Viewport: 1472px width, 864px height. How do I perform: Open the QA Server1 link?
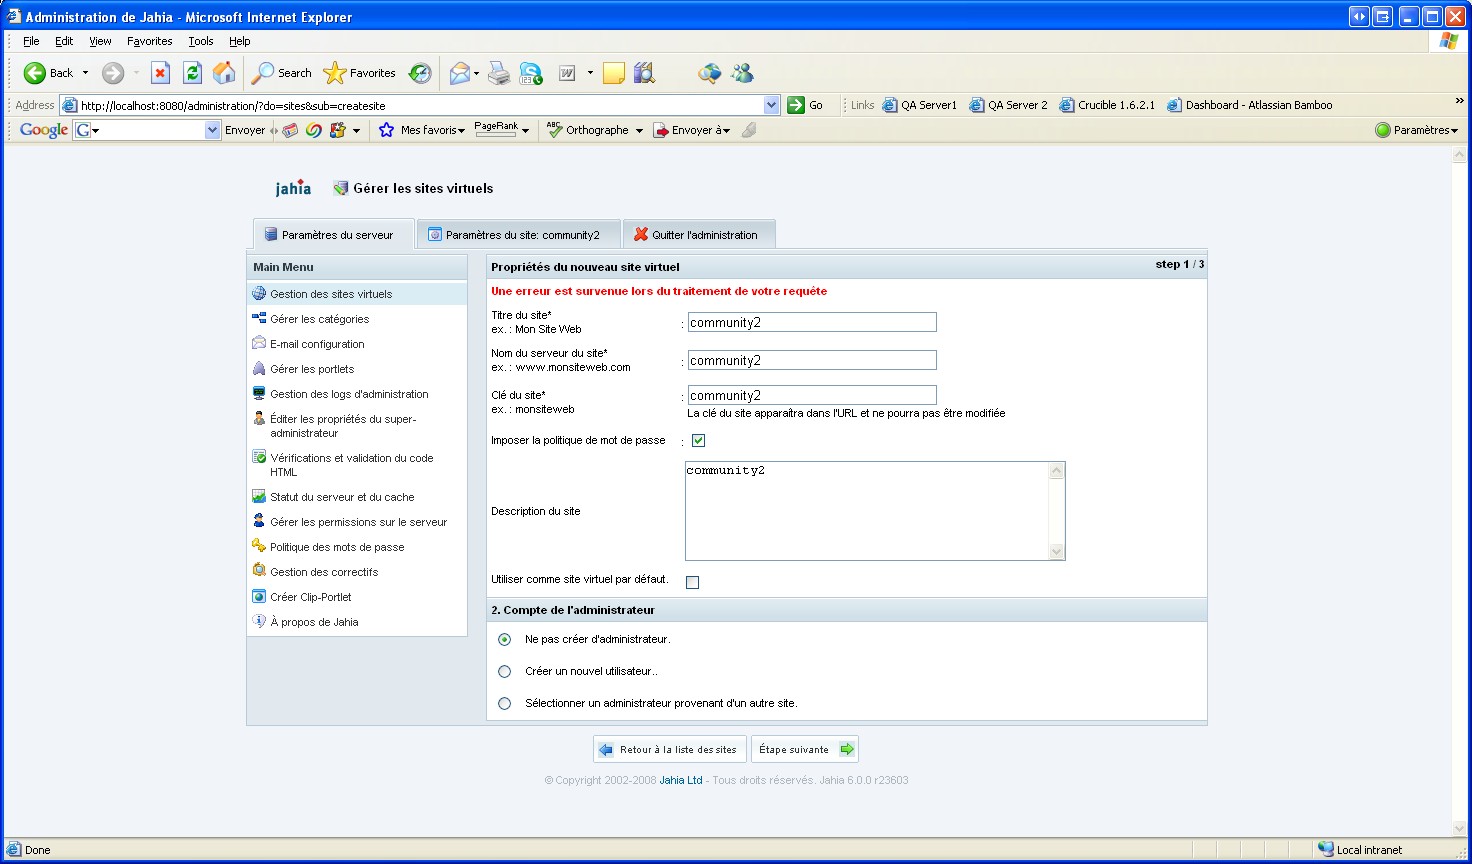920,105
